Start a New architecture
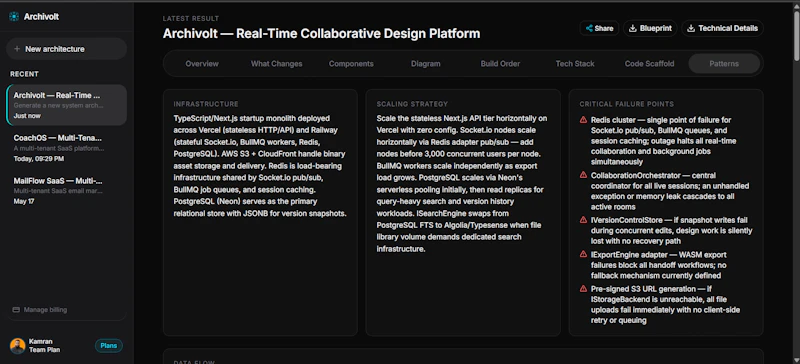The image size is (800, 364). (x=66, y=49)
